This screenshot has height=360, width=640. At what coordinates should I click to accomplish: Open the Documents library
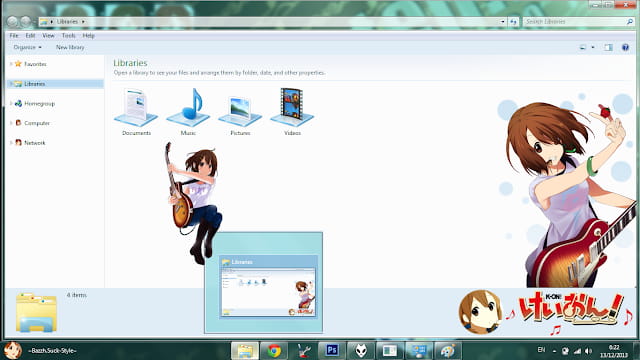[x=136, y=111]
